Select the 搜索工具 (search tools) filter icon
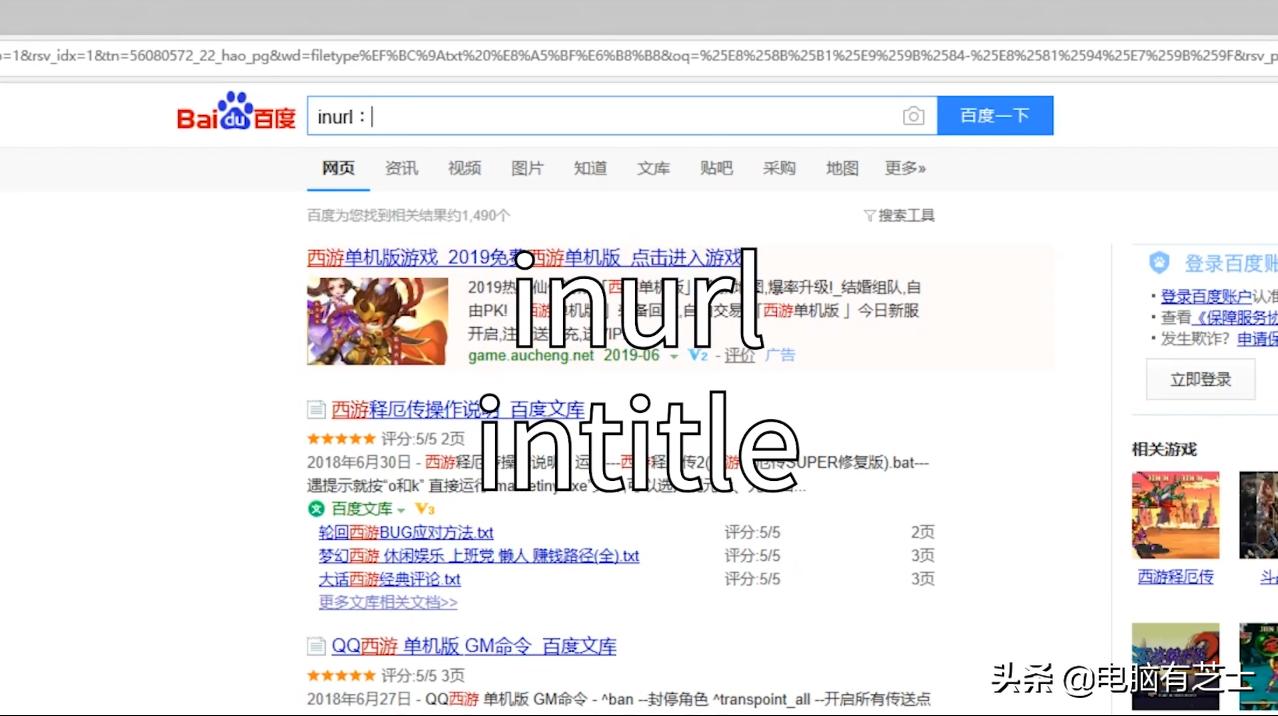Viewport: 1278px width, 716px height. (x=870, y=215)
